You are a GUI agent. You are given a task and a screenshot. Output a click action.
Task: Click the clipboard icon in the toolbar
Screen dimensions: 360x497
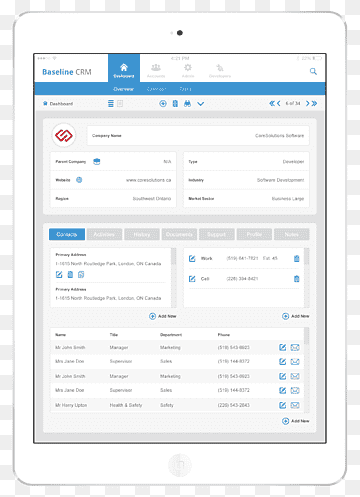coord(175,104)
